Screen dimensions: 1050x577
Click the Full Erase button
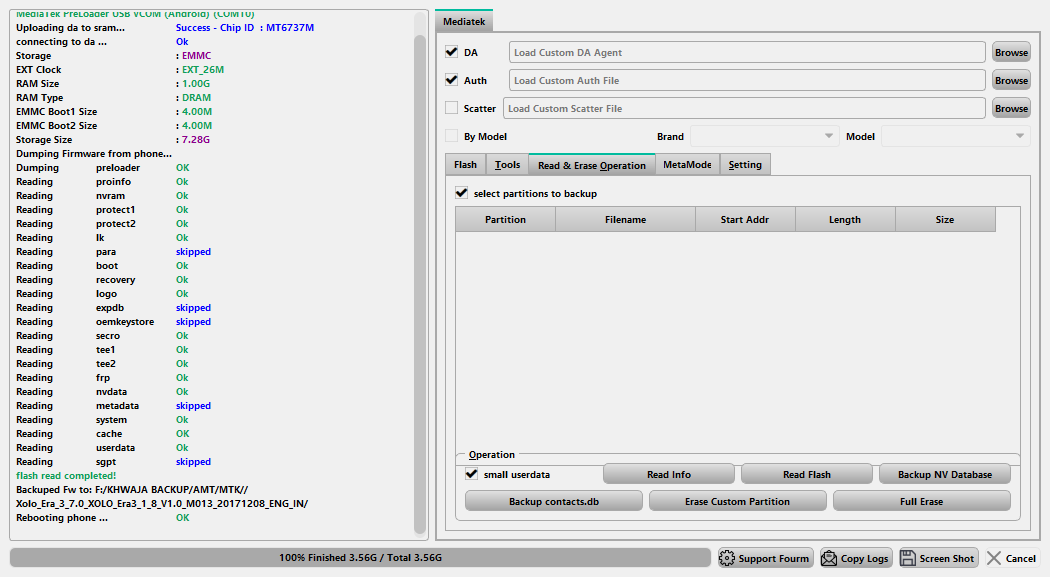click(921, 501)
